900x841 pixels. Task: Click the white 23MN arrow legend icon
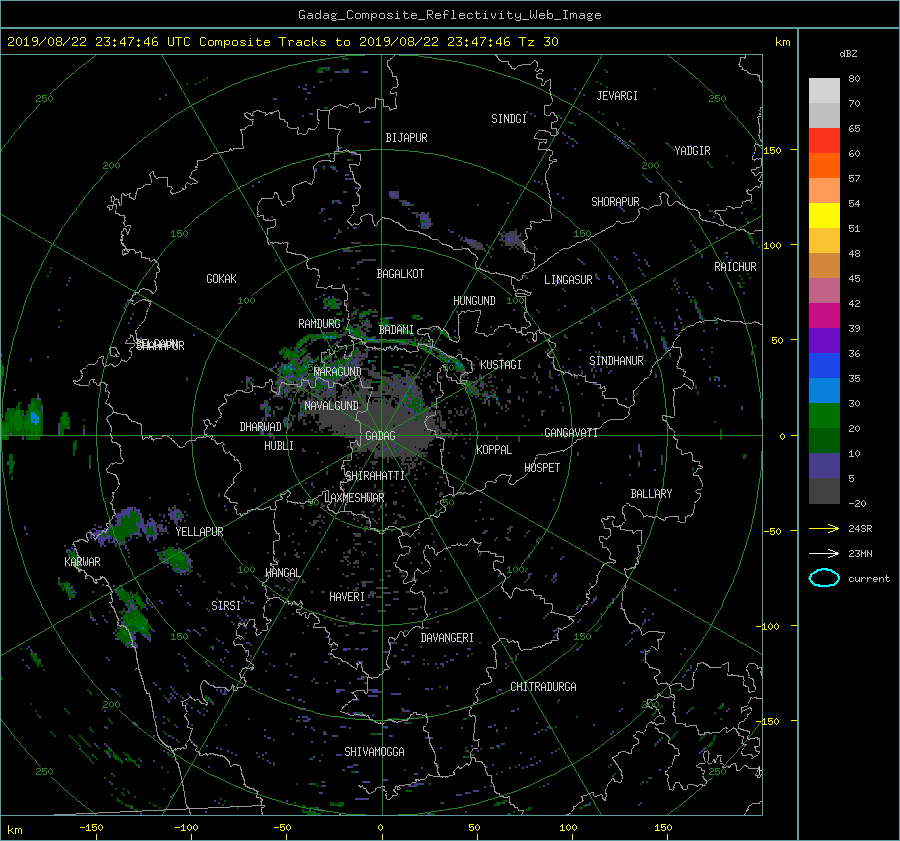(824, 553)
